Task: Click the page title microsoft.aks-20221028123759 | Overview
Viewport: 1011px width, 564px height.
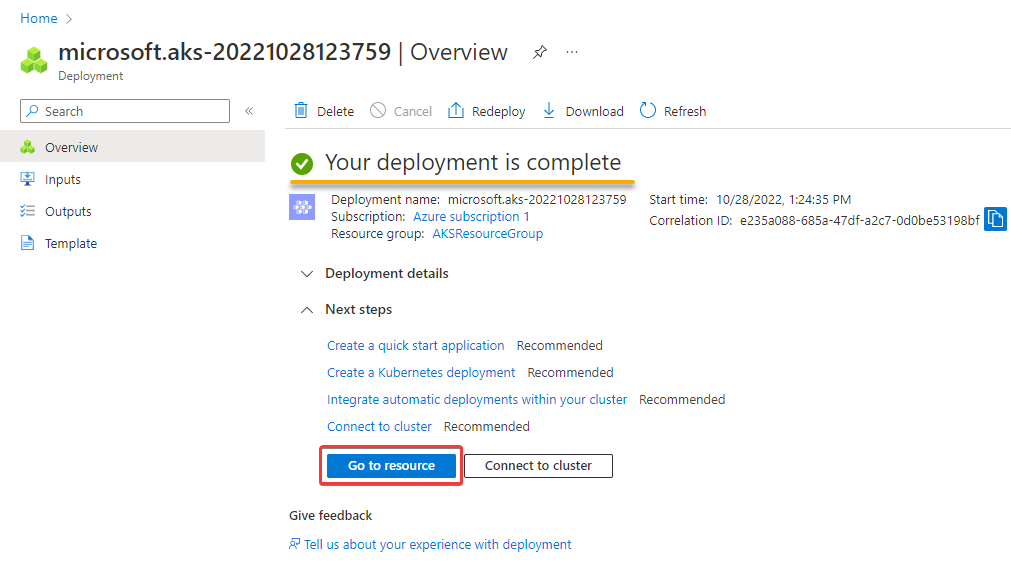Action: (x=282, y=52)
